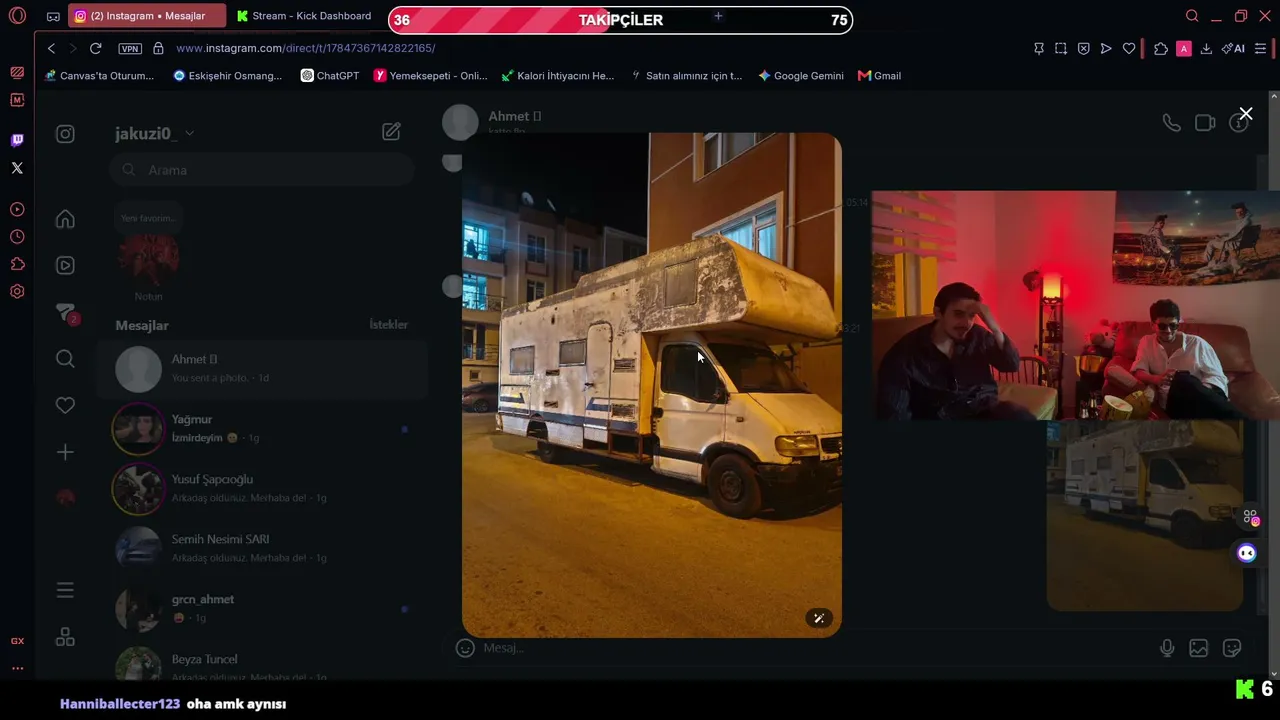Open the toolbar extensions puzzle icon
1280x720 pixels.
tap(1161, 48)
